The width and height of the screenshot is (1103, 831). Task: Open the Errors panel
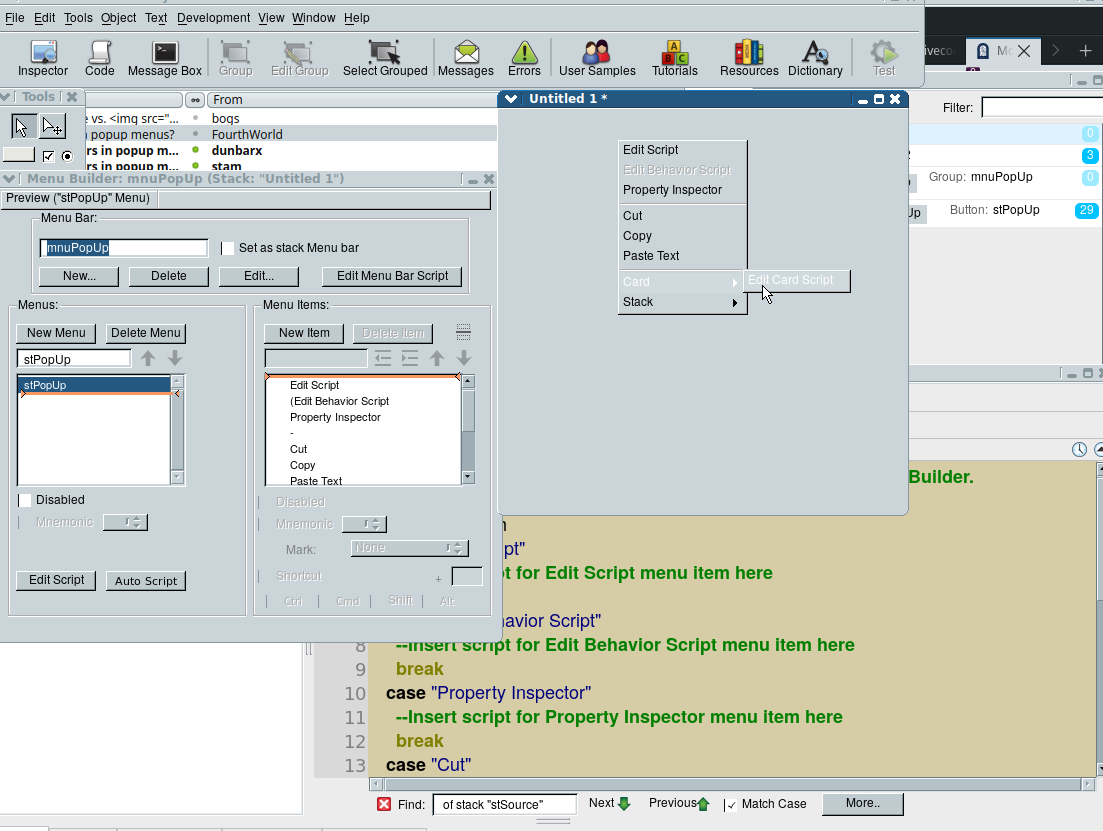(524, 58)
